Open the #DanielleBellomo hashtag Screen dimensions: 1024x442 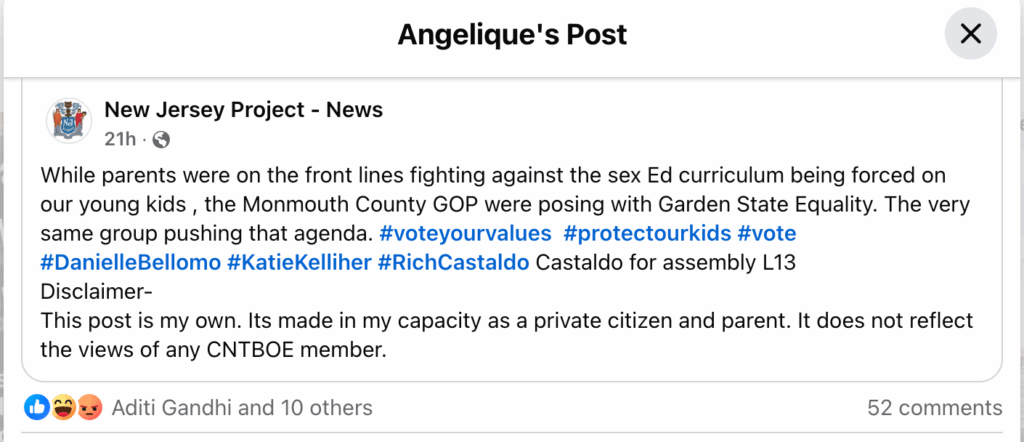point(131,262)
